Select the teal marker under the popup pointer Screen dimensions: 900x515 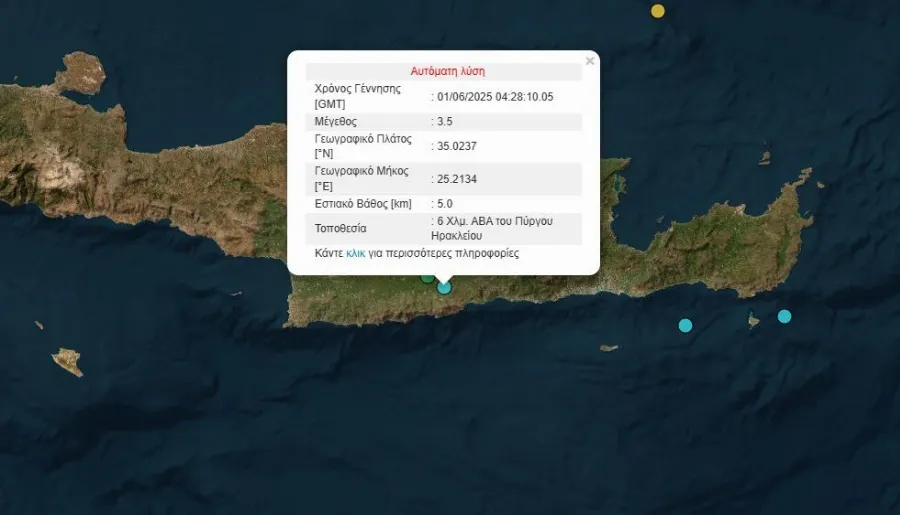[x=444, y=288]
